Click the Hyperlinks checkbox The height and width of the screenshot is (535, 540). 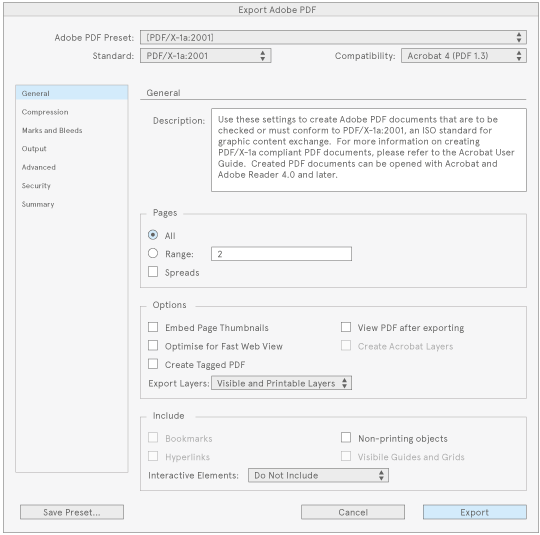[x=153, y=456]
